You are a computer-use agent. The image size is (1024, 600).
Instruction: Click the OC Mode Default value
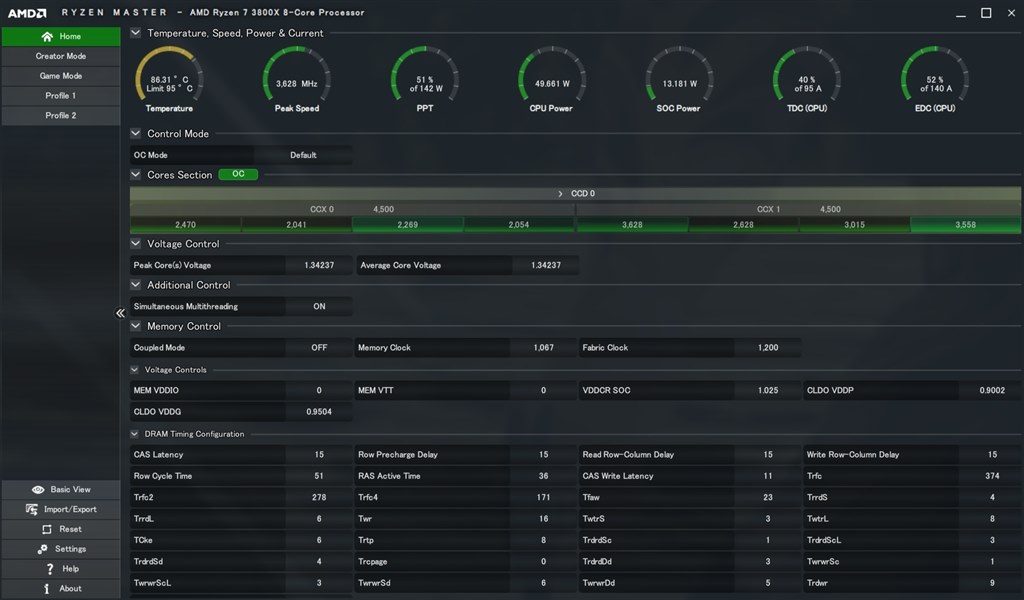click(x=303, y=155)
